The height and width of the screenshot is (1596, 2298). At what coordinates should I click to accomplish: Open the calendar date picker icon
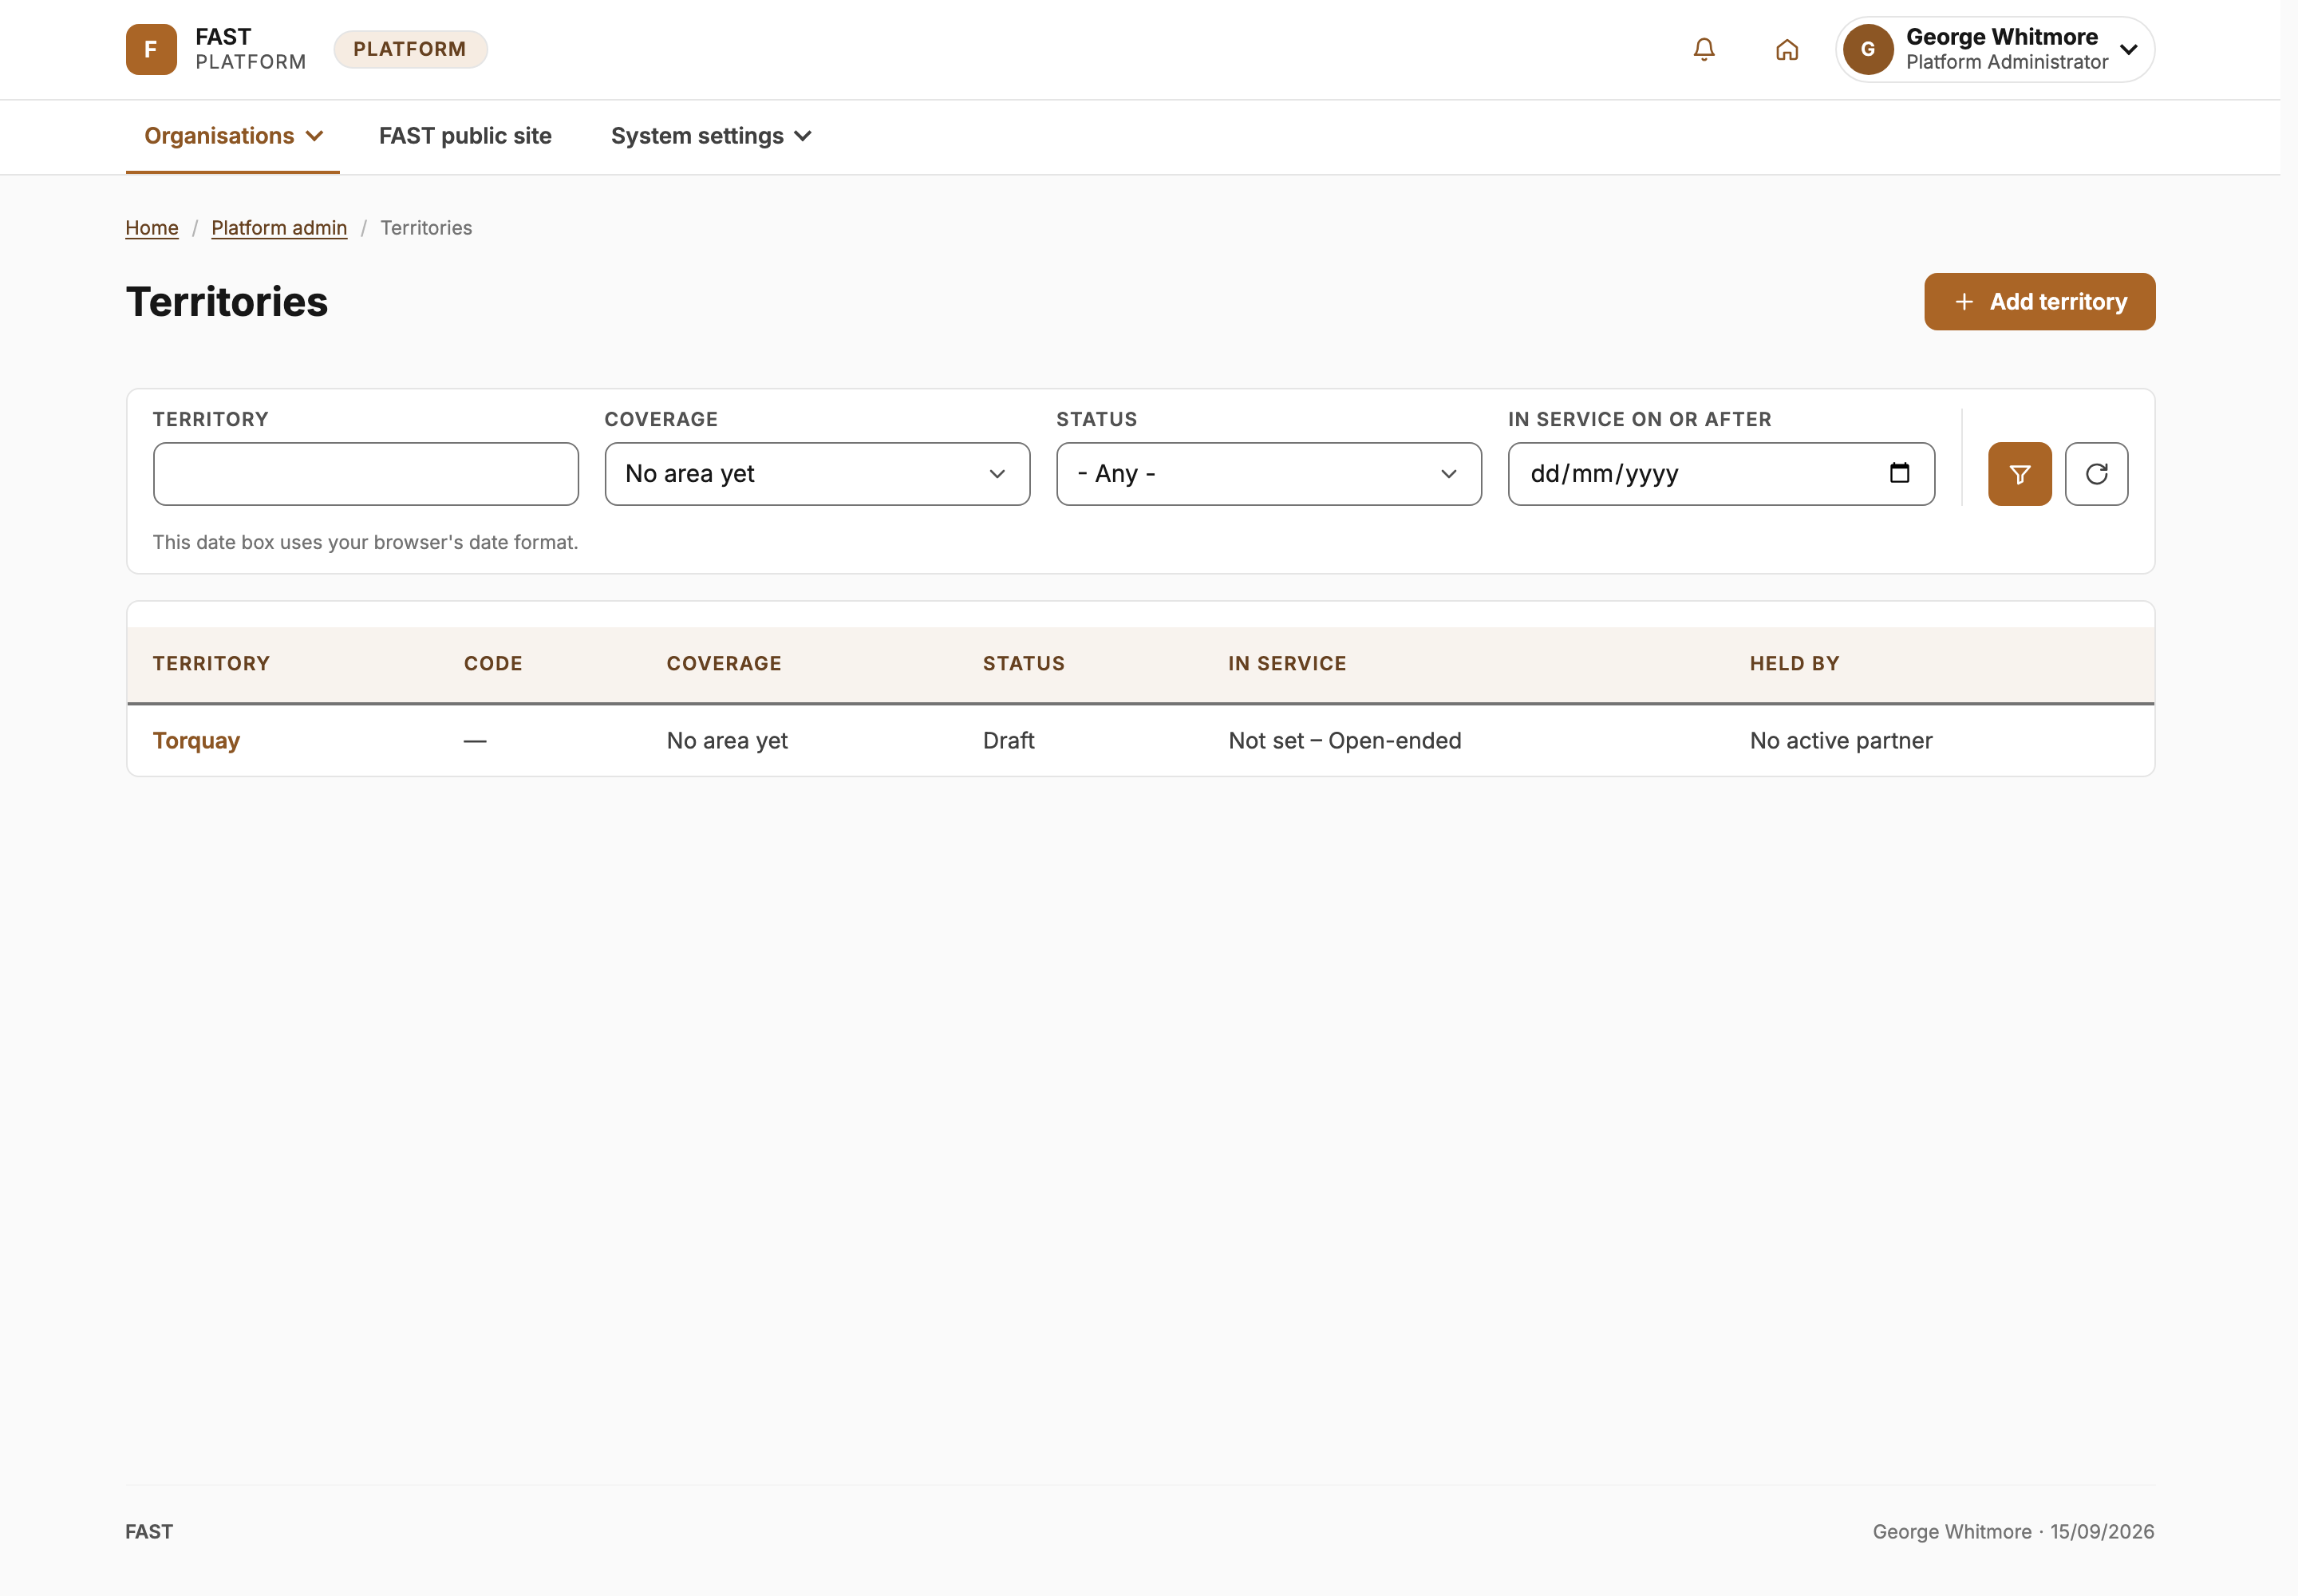click(1899, 473)
